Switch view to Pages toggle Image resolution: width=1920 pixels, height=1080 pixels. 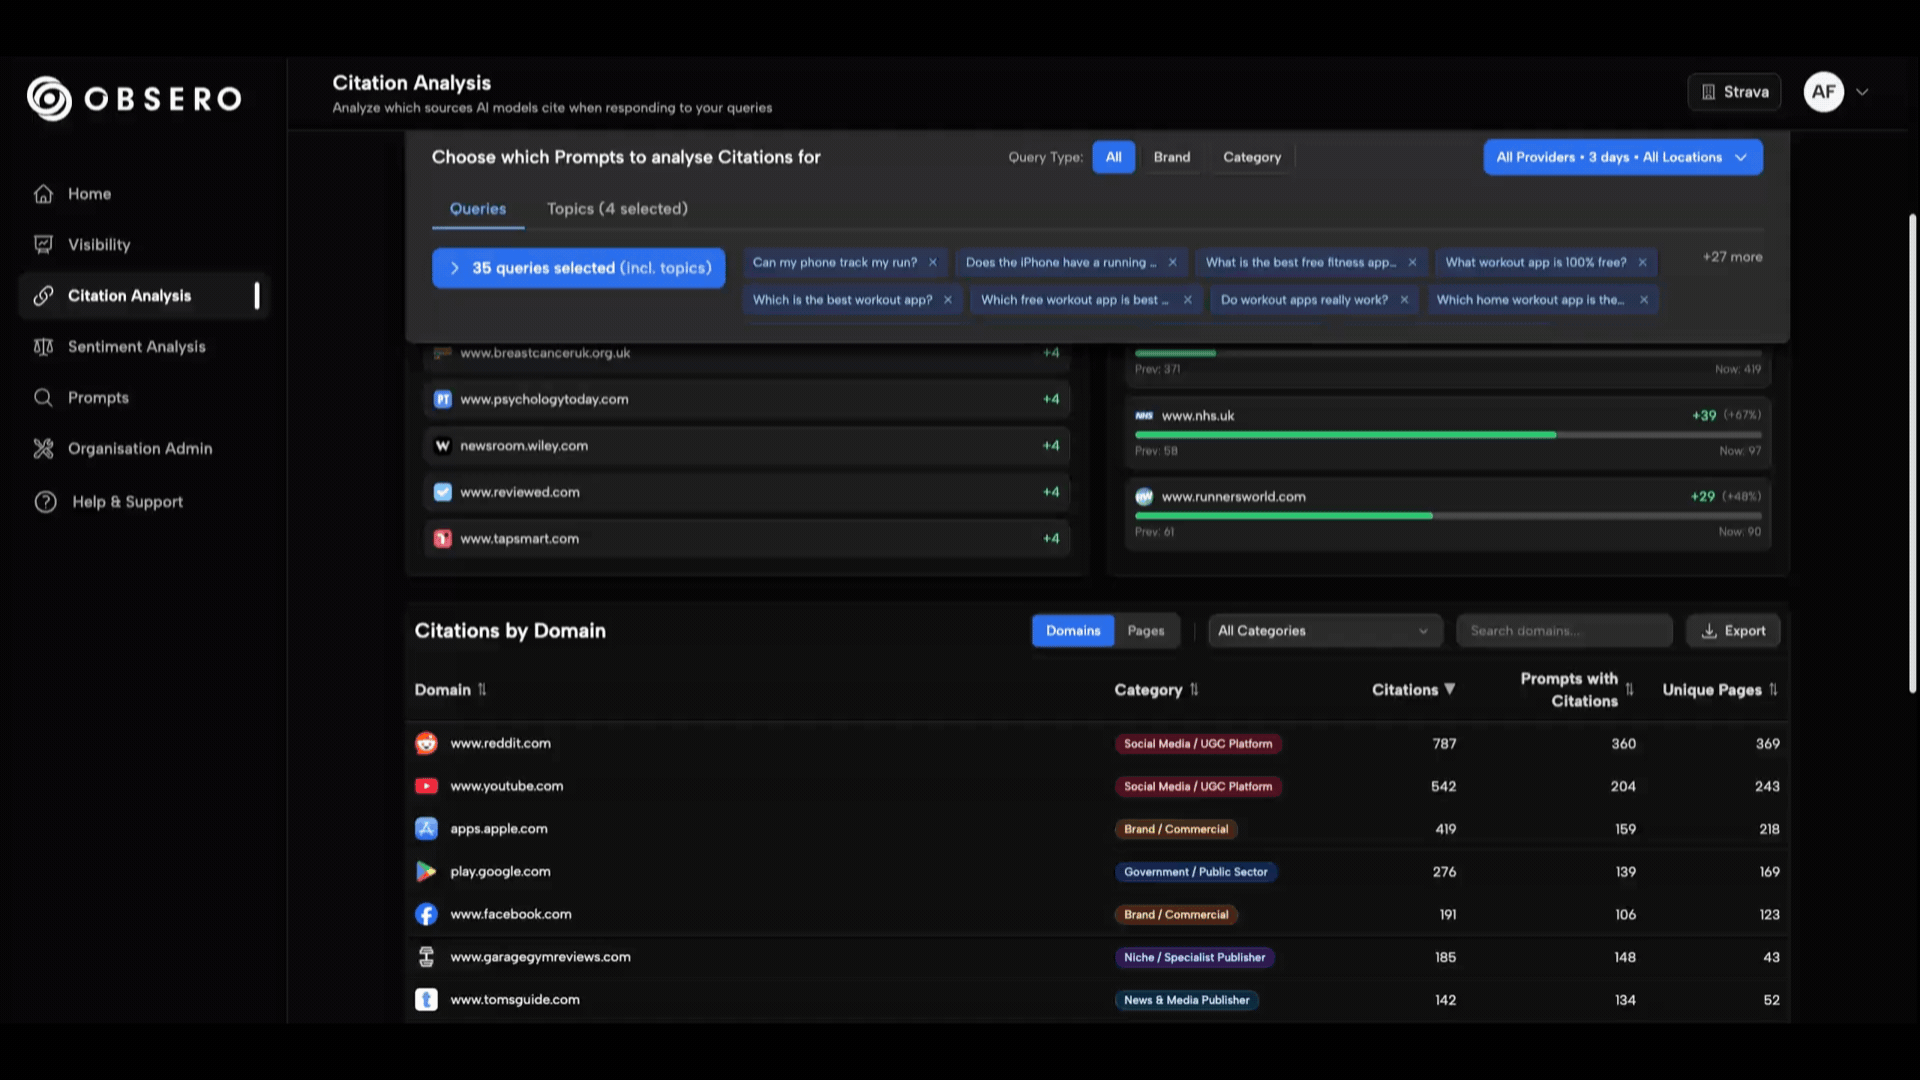pos(1145,631)
